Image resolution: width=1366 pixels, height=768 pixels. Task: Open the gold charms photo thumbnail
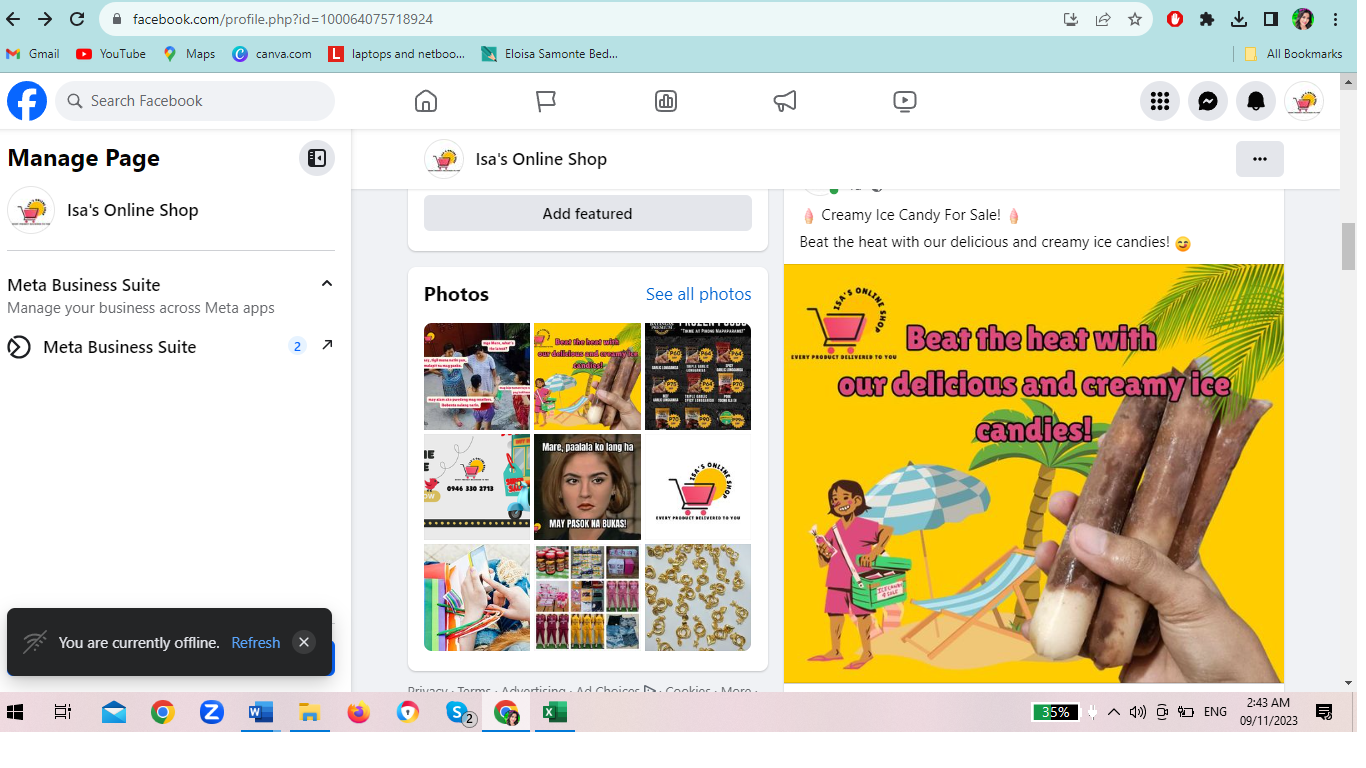point(698,598)
